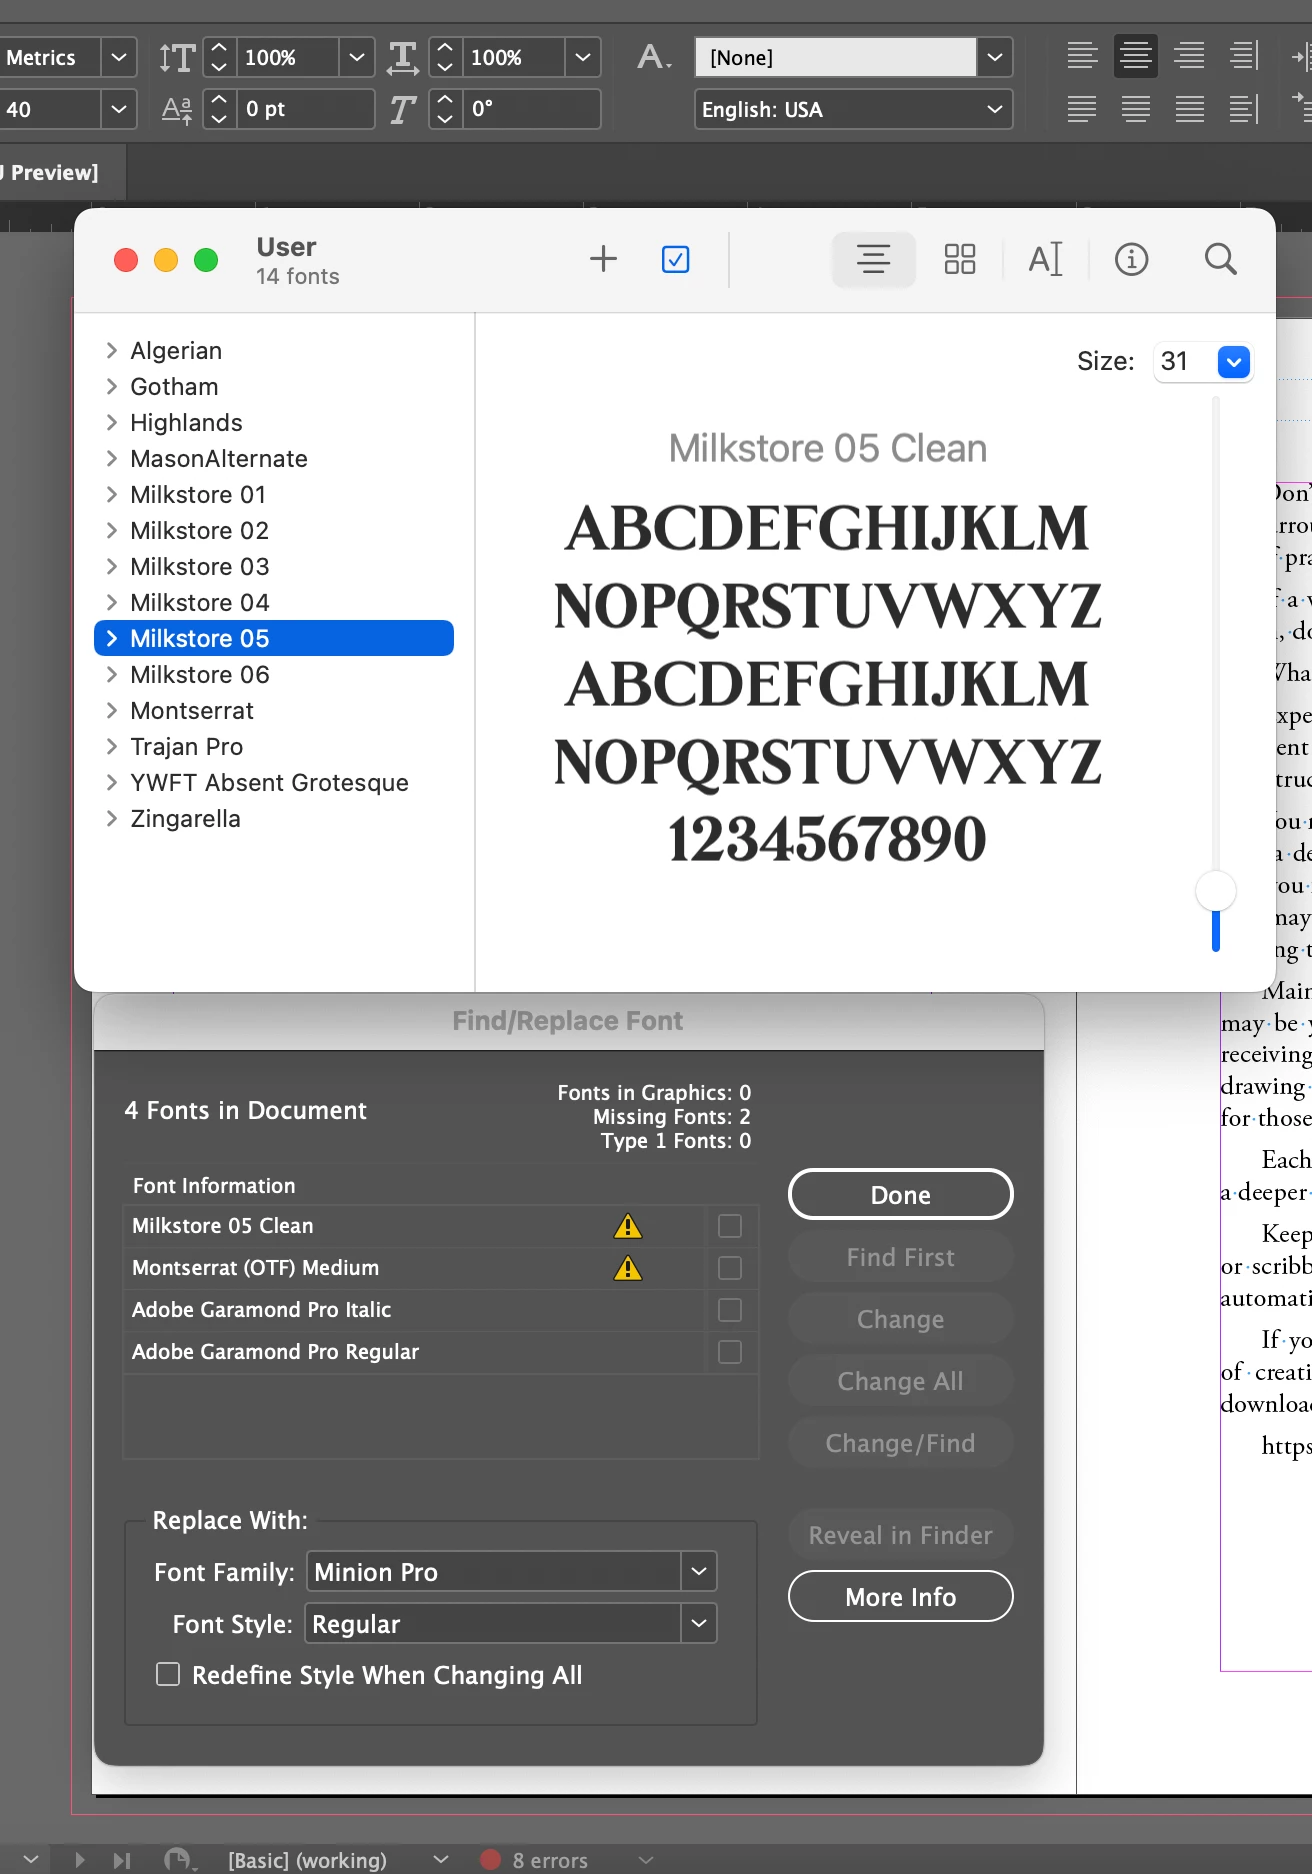The image size is (1312, 1874).
Task: Expand the Montserrat font family
Action: [x=112, y=710]
